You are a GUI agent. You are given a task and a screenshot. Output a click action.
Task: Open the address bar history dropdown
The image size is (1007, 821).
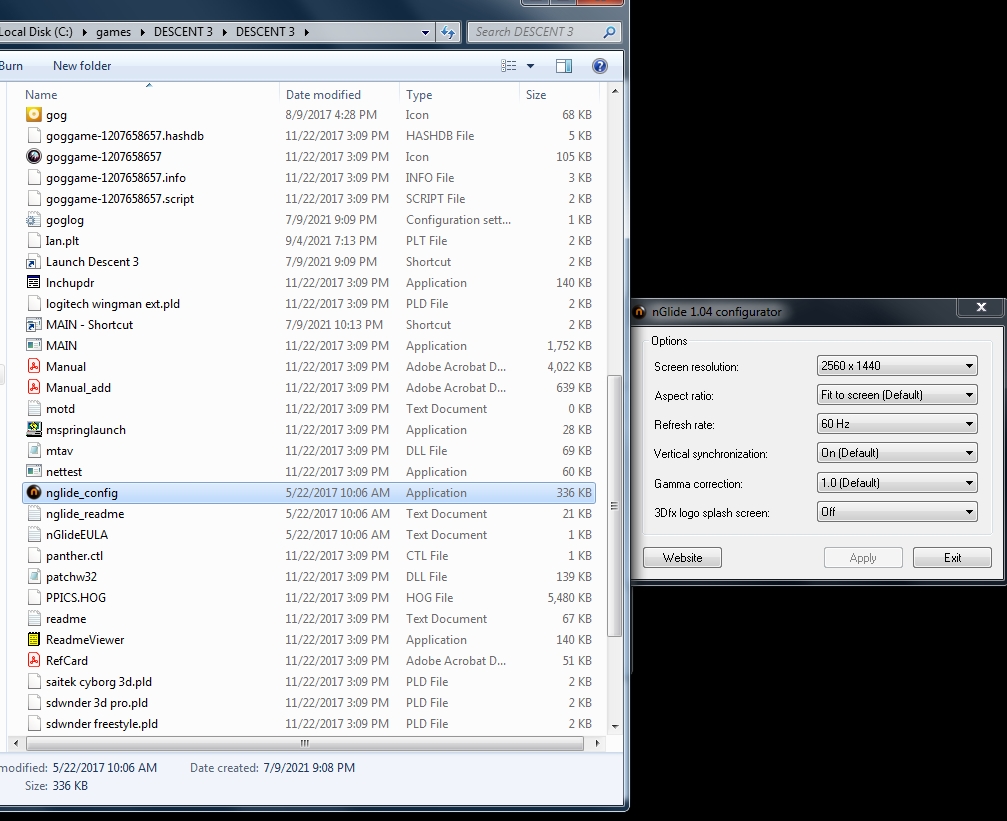(x=425, y=32)
